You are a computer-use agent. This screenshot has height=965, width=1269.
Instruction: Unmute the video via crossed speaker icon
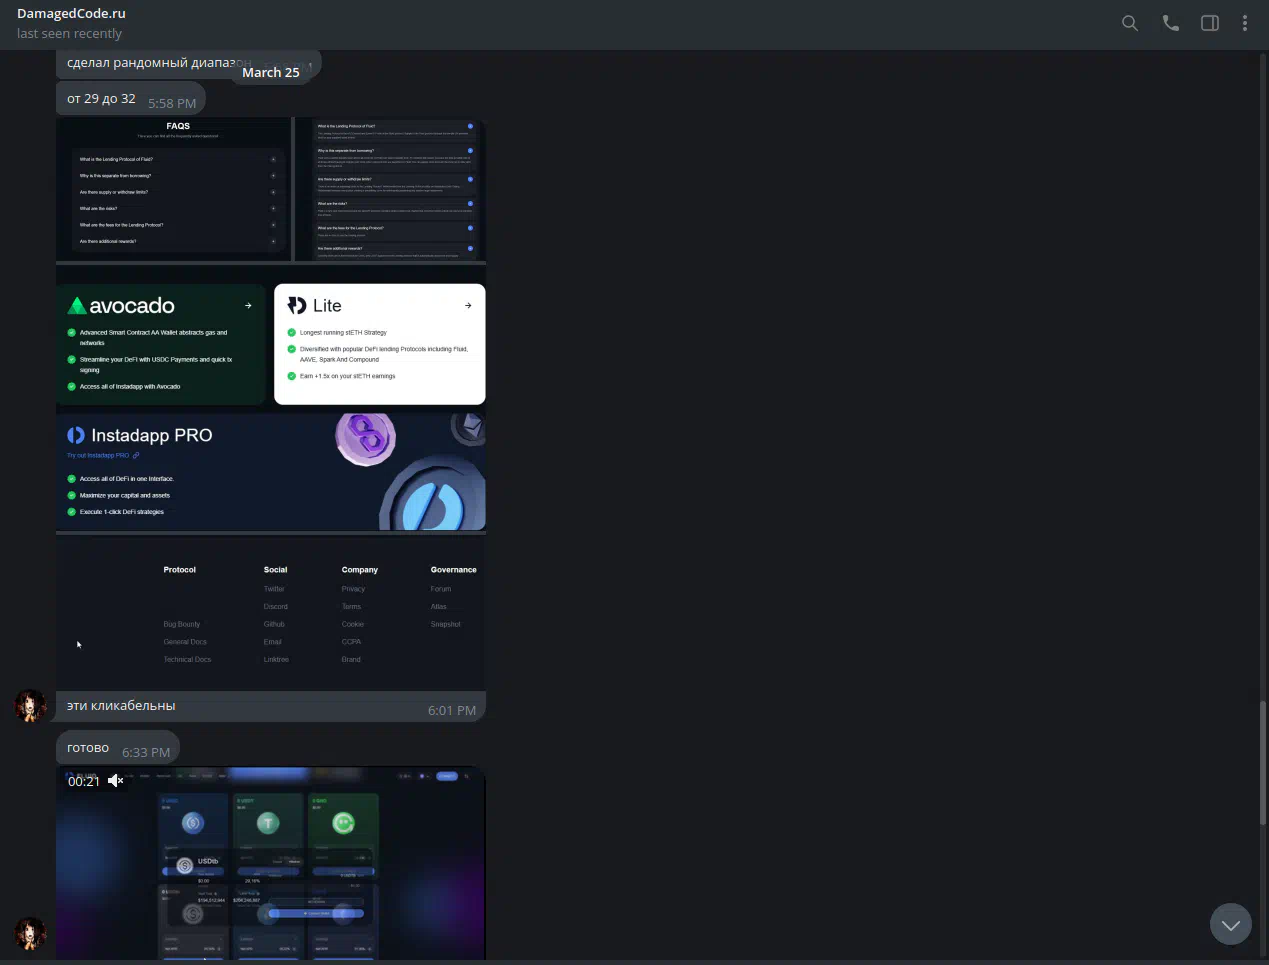[x=116, y=781]
